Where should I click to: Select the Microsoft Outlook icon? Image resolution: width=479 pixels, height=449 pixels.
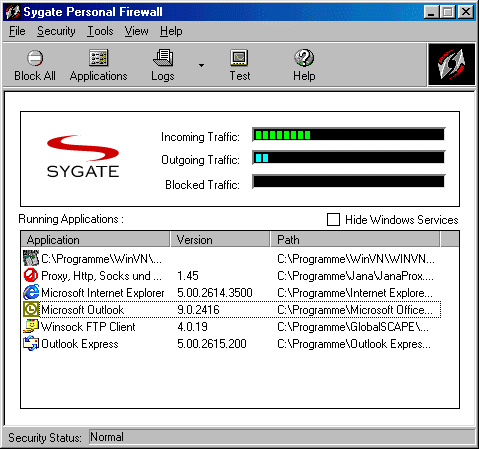31,309
